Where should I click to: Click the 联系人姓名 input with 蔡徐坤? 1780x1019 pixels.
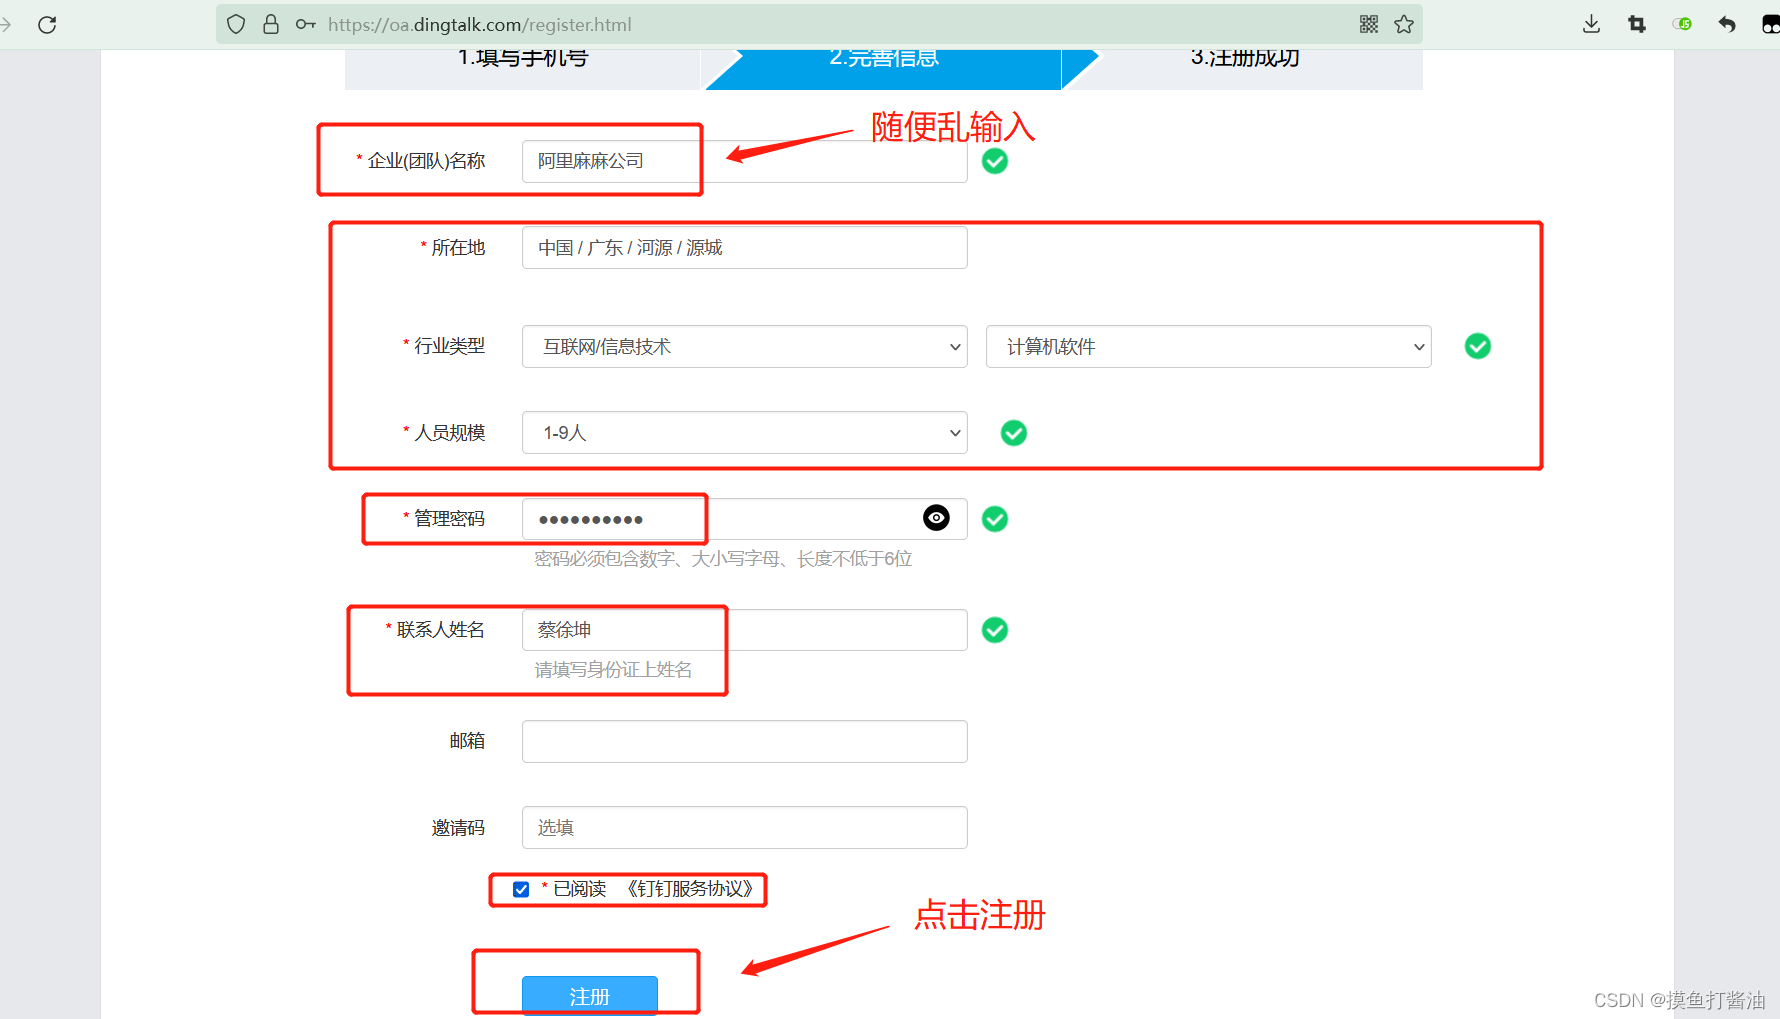tap(745, 630)
